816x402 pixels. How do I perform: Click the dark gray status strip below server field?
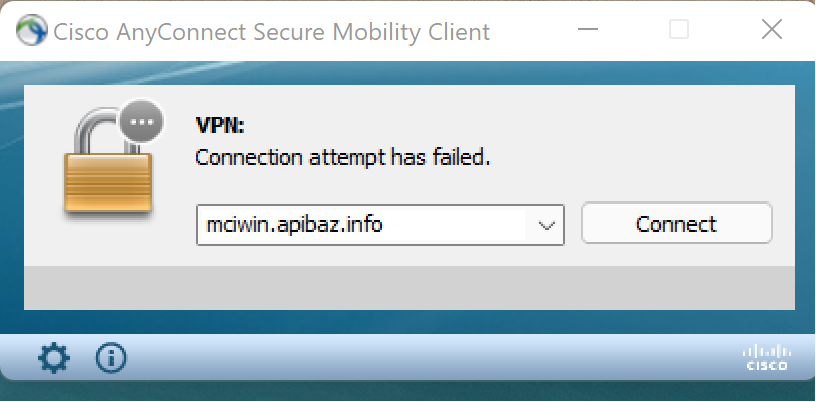(x=409, y=288)
